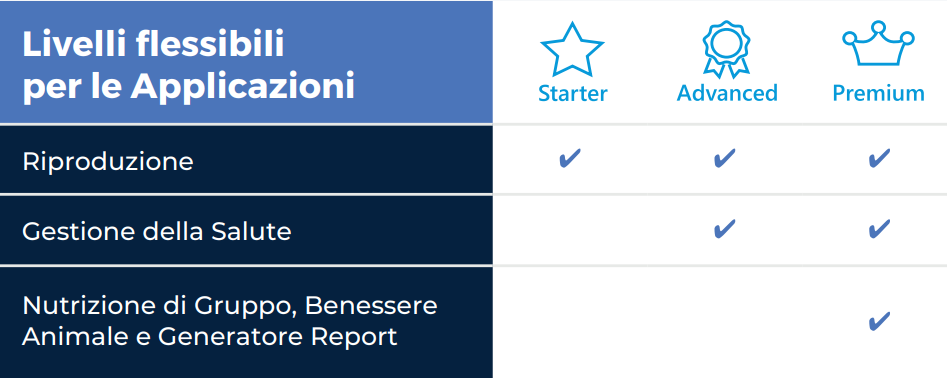Select the Riproduzione checkmark under Premium
947x378 pixels.
tap(879, 159)
